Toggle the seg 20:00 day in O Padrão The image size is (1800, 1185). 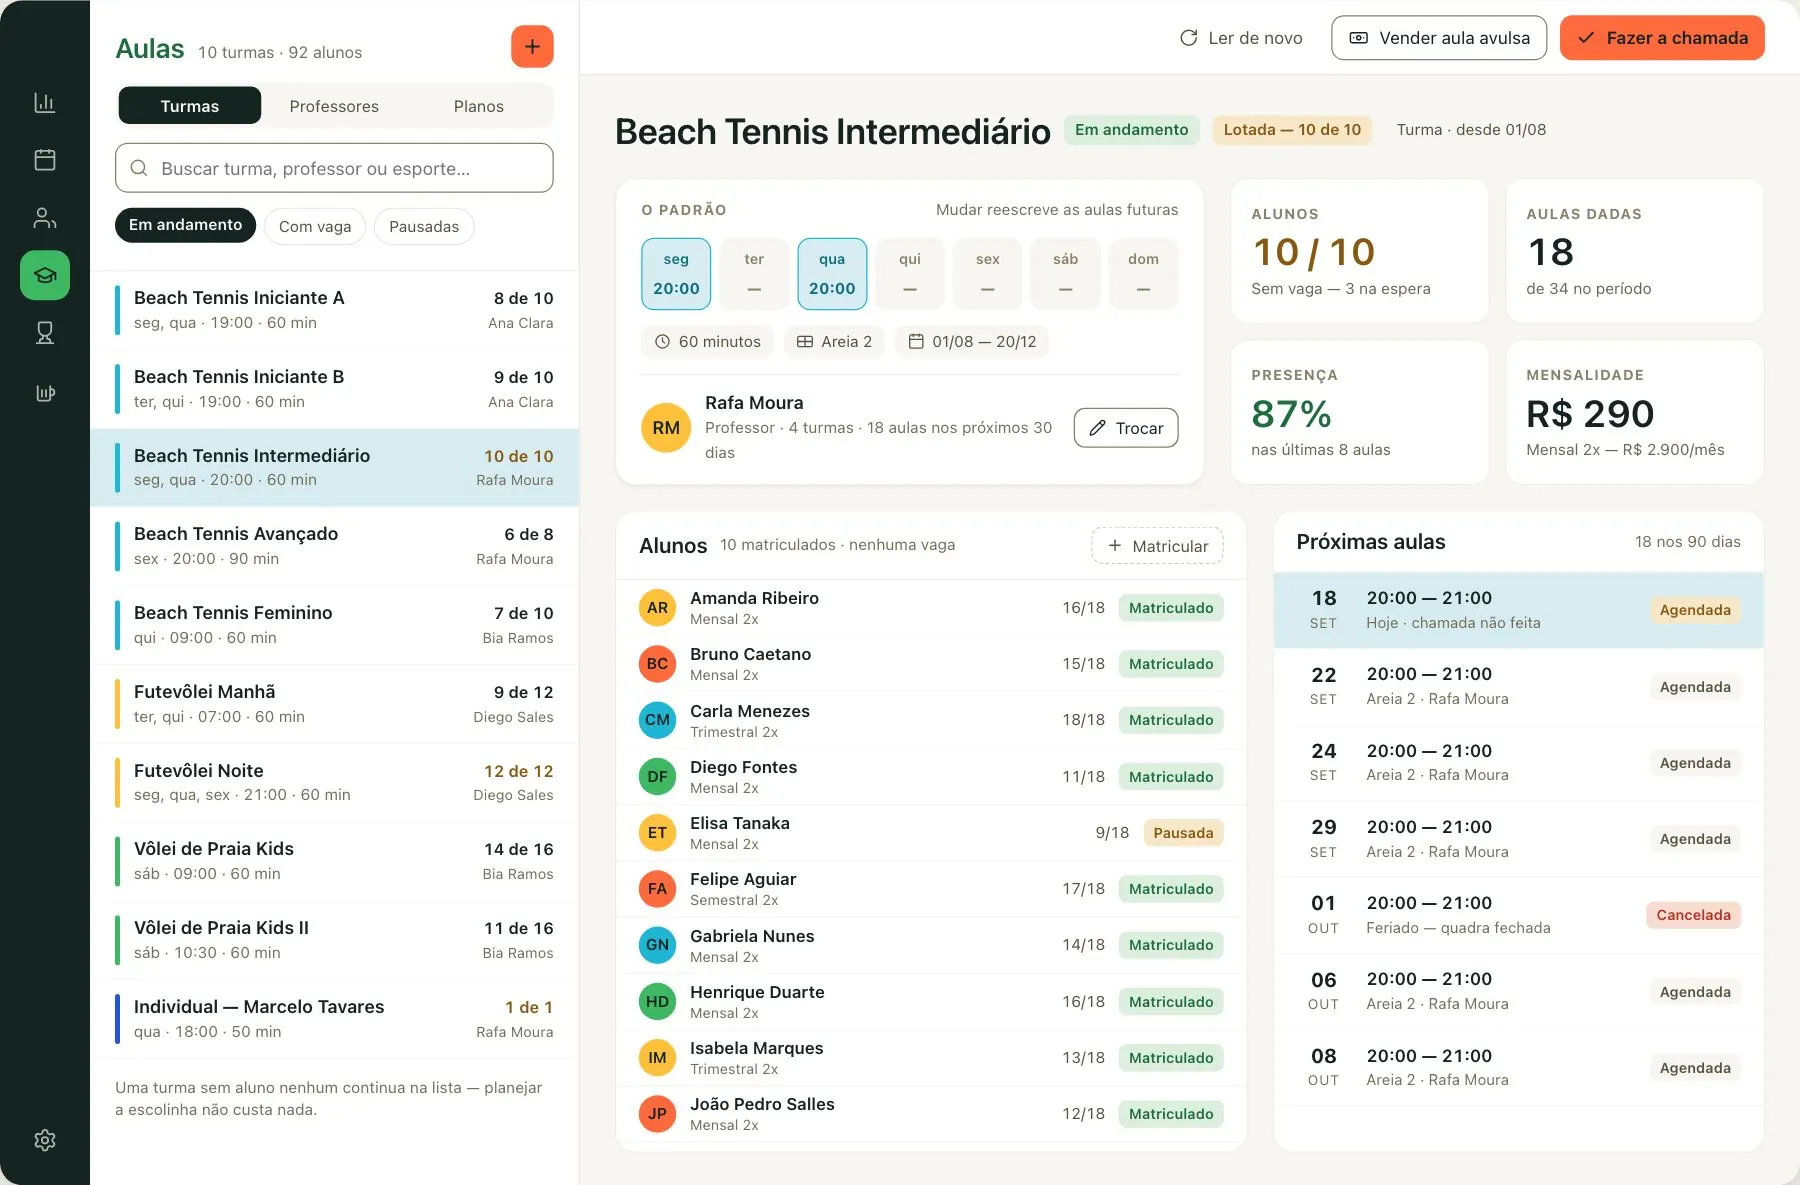point(676,274)
